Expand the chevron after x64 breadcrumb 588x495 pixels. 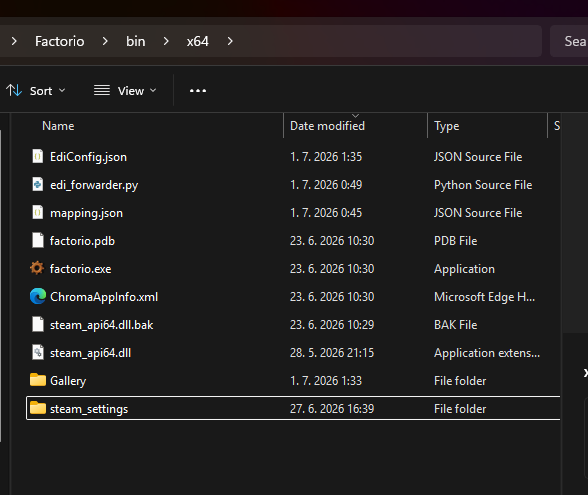coord(230,41)
